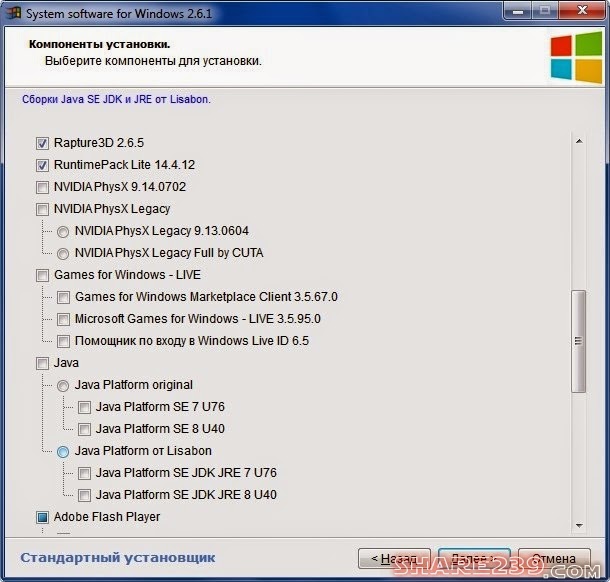Uncheck RuntimePack Lite 14.4.12
The height and width of the screenshot is (582, 610).
coord(42,165)
